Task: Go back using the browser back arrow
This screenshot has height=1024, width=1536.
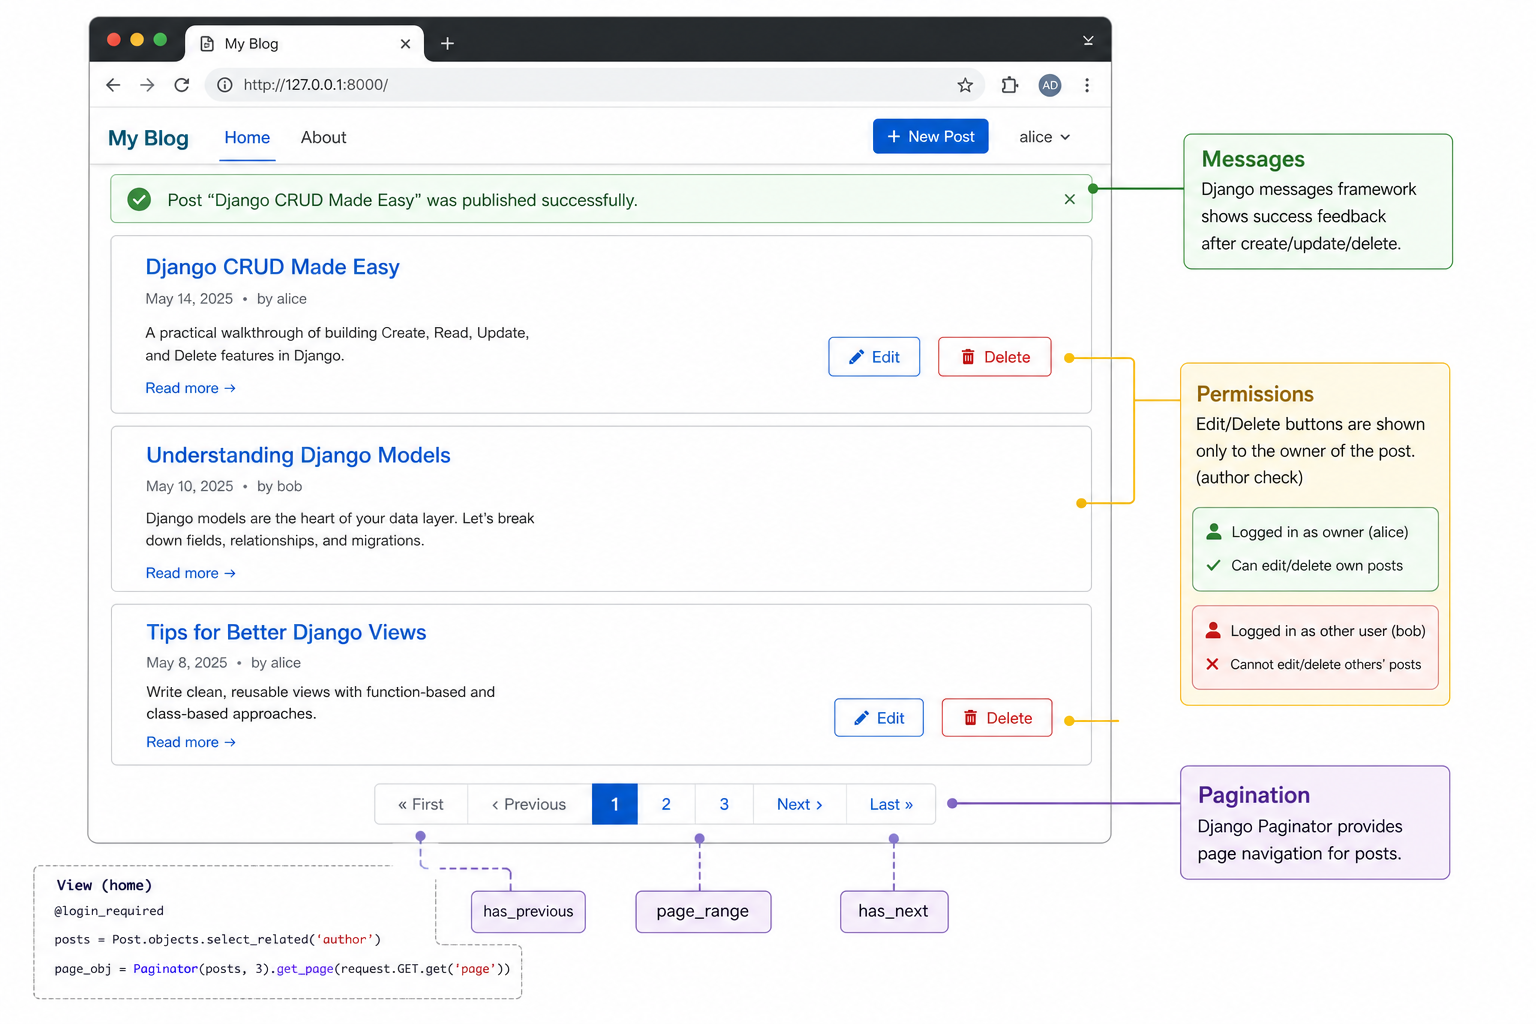Action: pyautogui.click(x=113, y=85)
